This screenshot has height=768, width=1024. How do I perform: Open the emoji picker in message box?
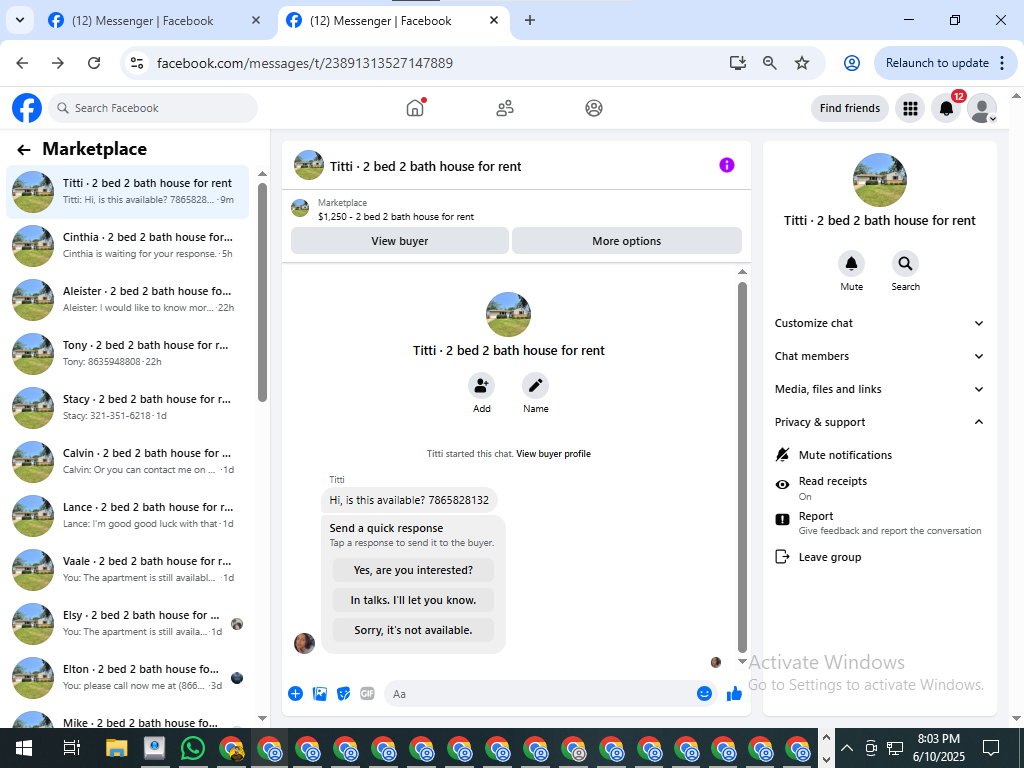[x=704, y=694]
